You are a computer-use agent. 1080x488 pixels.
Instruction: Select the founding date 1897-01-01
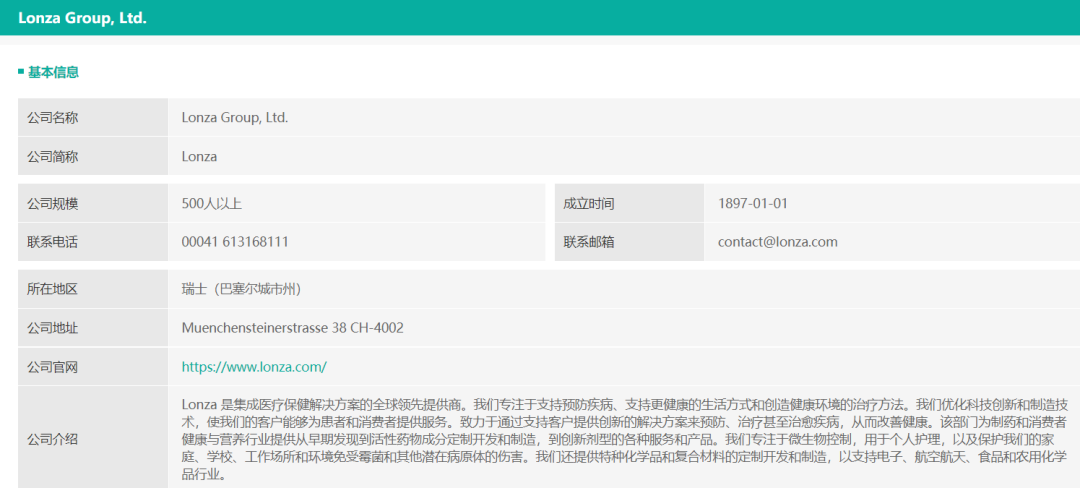coord(752,204)
